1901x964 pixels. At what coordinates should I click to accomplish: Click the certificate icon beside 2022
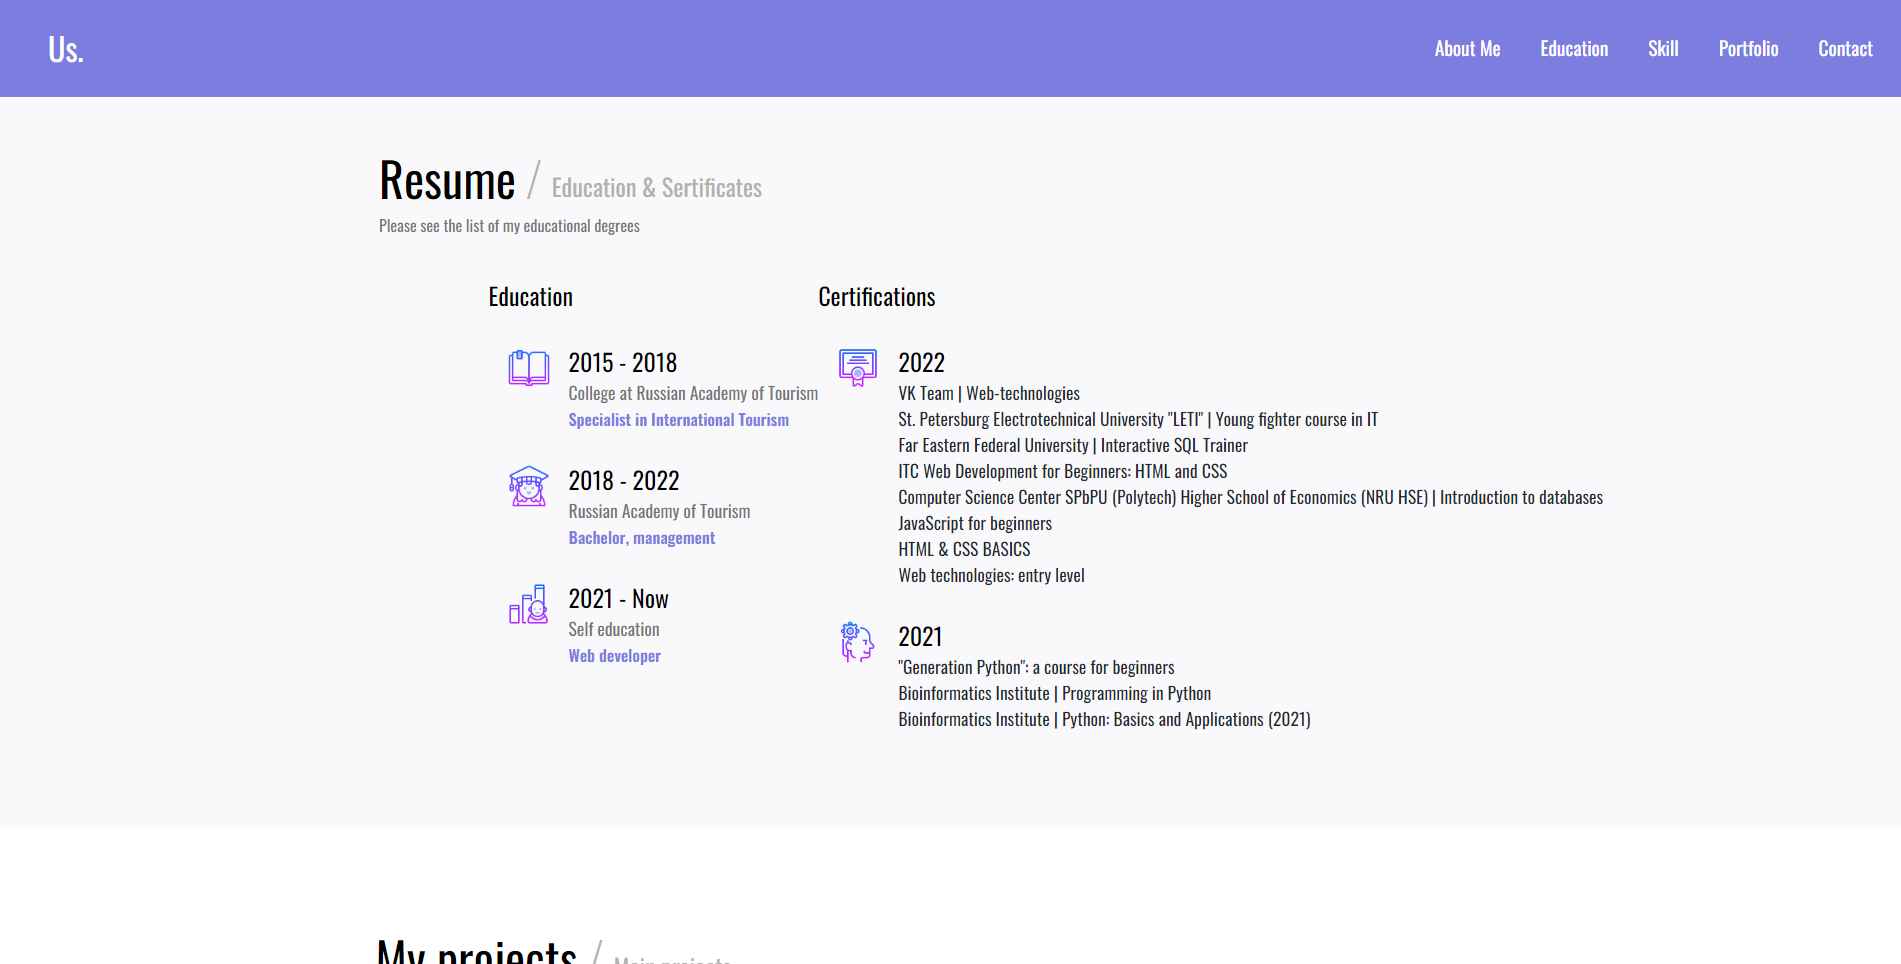(858, 368)
